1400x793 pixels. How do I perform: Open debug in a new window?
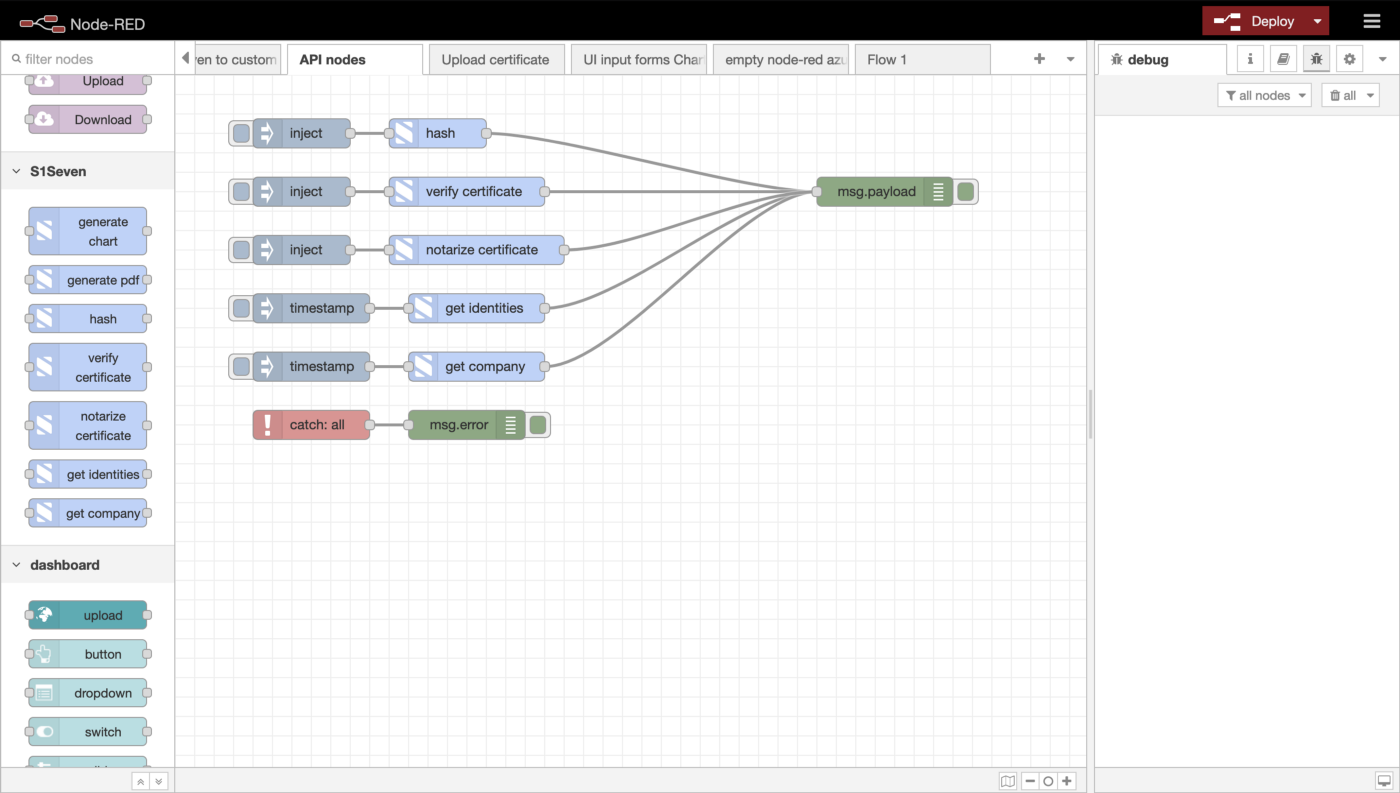[x=1383, y=781]
